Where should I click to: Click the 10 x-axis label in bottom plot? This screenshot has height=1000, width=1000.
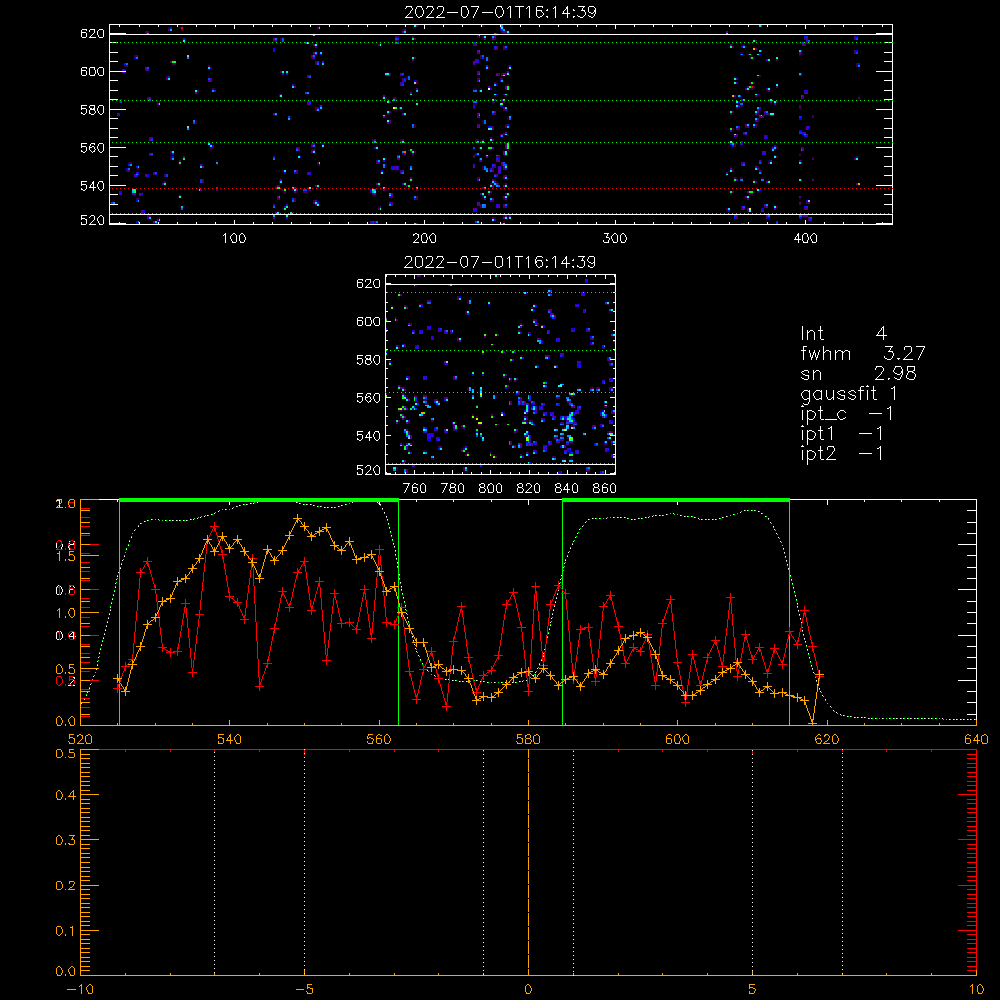click(x=976, y=990)
